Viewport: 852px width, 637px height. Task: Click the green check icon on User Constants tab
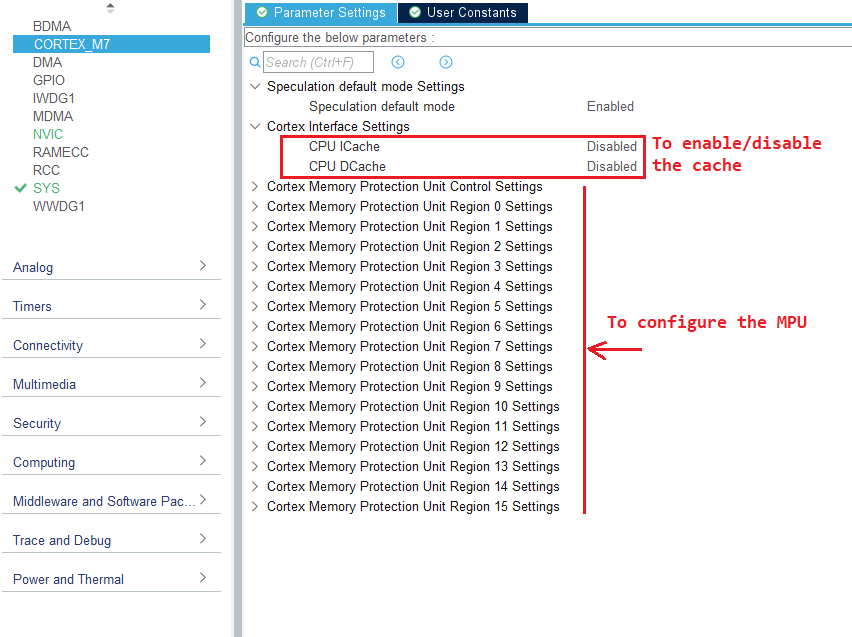413,12
